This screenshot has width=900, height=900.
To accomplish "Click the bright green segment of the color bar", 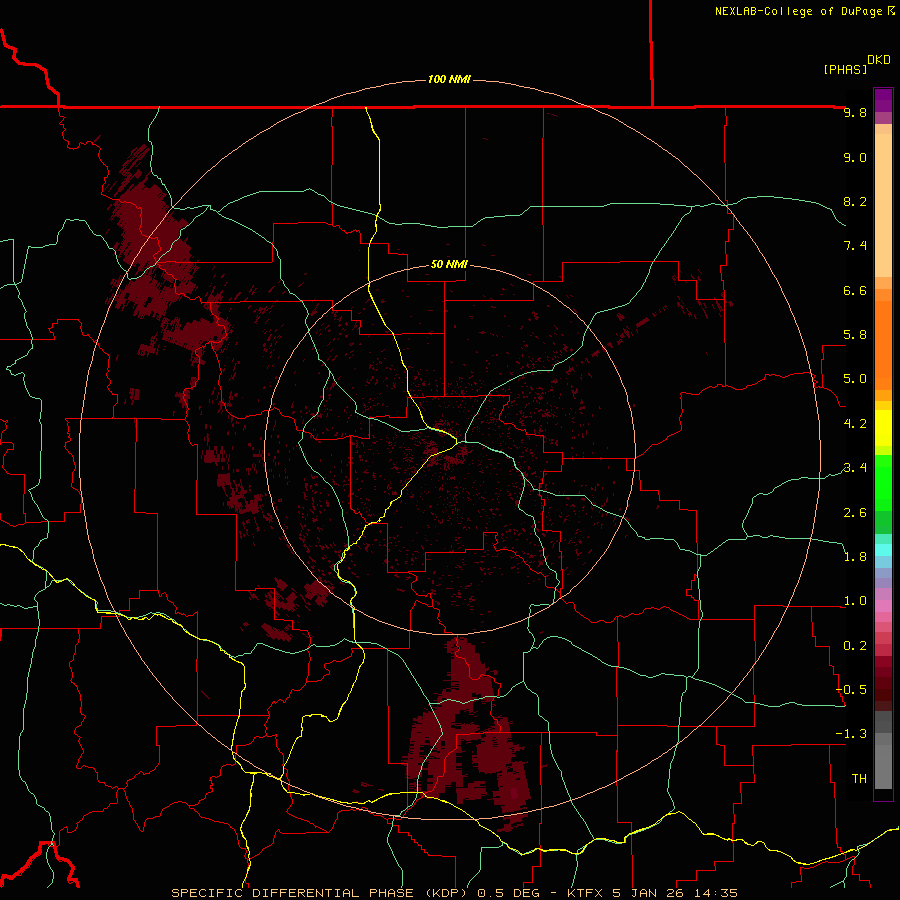I will pyautogui.click(x=883, y=482).
